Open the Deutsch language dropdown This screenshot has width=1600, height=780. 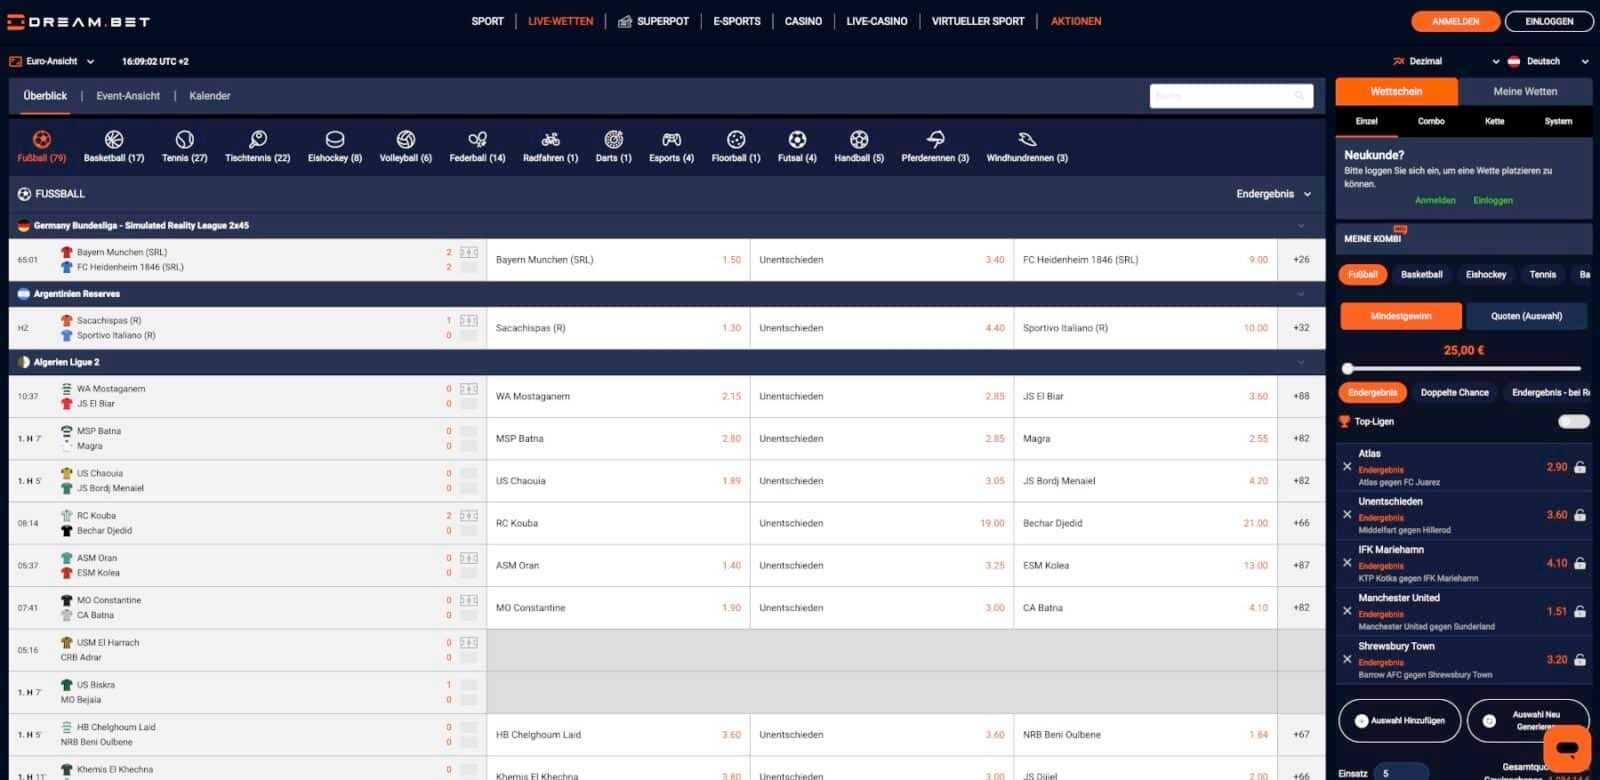(x=1547, y=61)
